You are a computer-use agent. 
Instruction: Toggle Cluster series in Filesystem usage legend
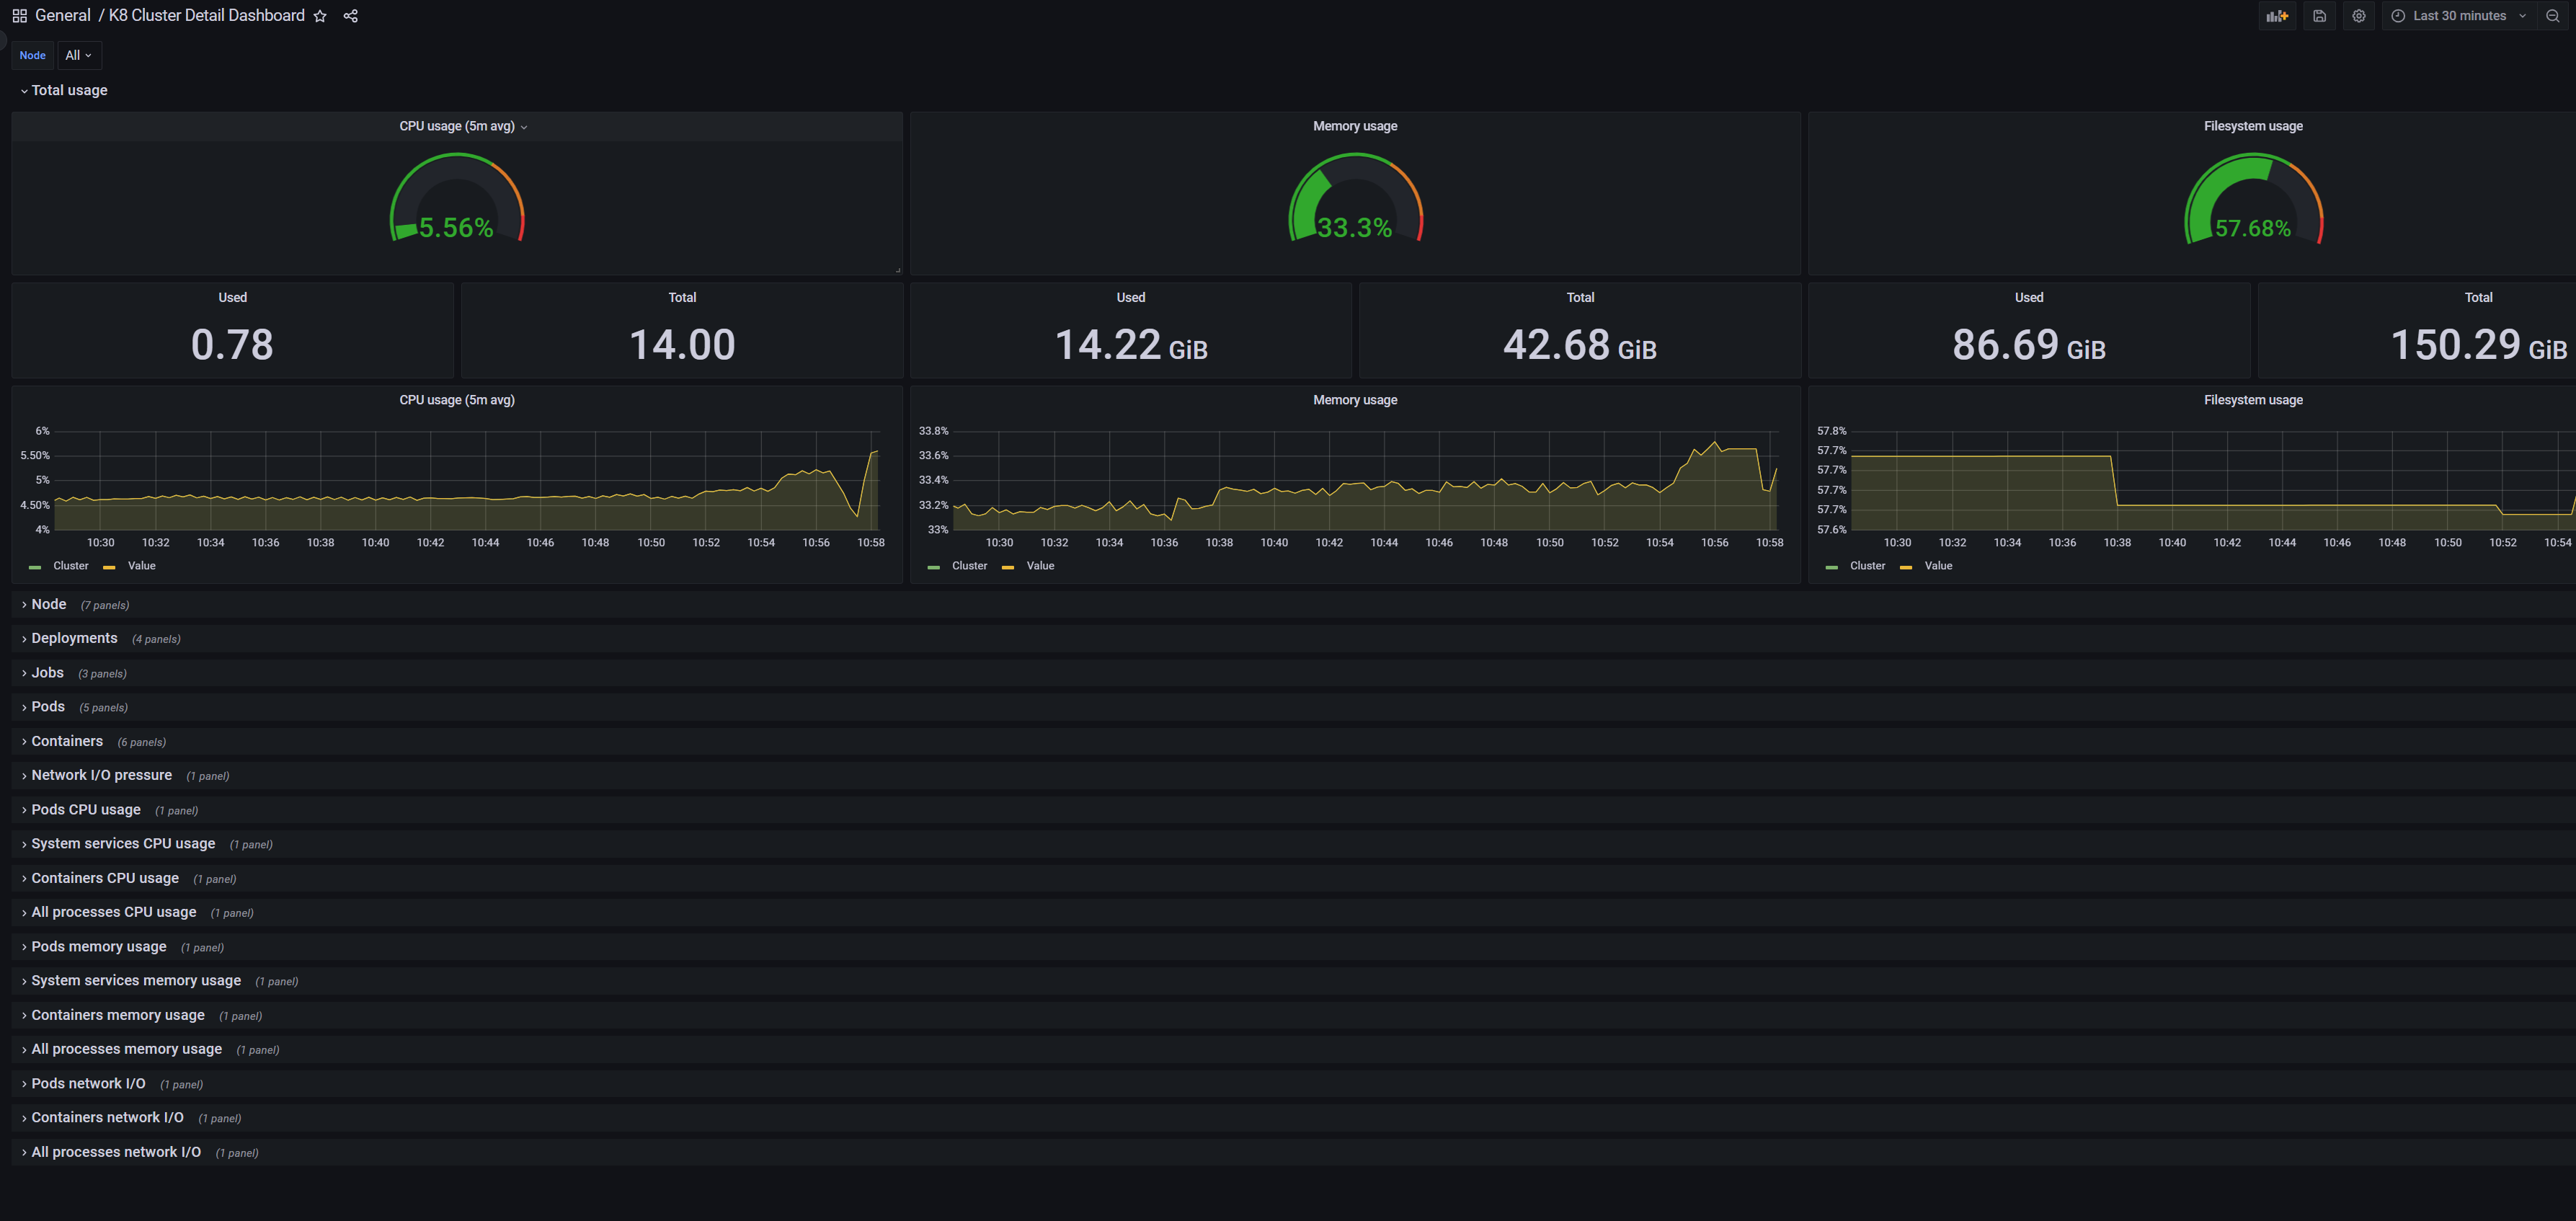[x=1867, y=566]
